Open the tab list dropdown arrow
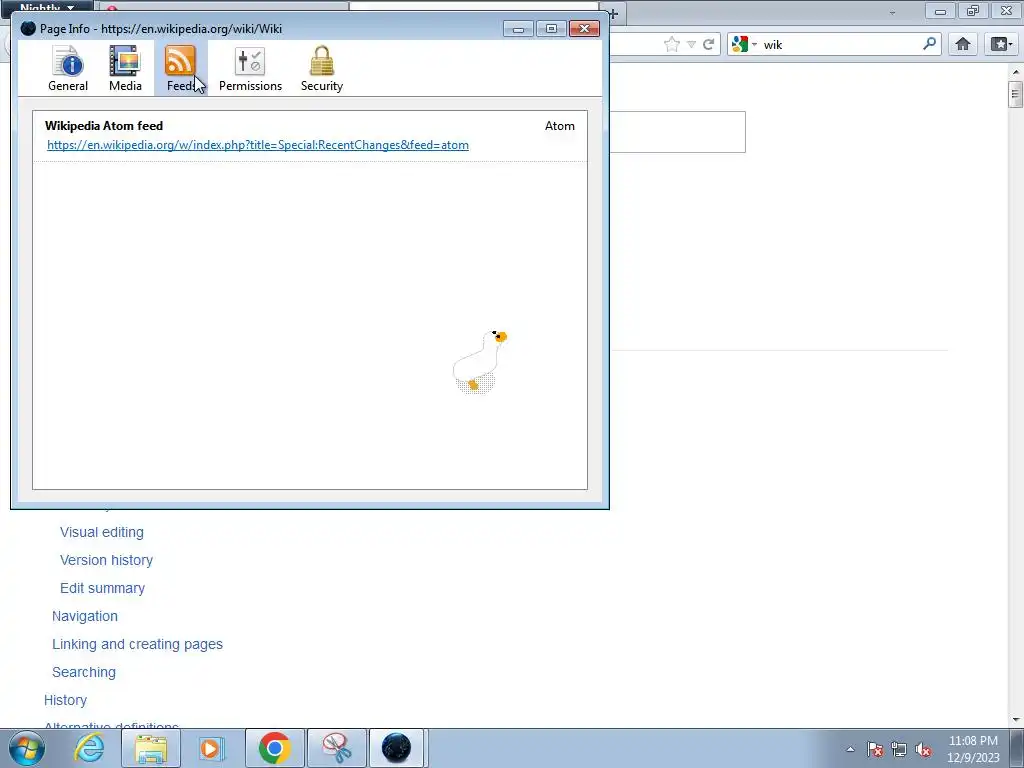Viewport: 1024px width, 768px height. pyautogui.click(x=892, y=12)
